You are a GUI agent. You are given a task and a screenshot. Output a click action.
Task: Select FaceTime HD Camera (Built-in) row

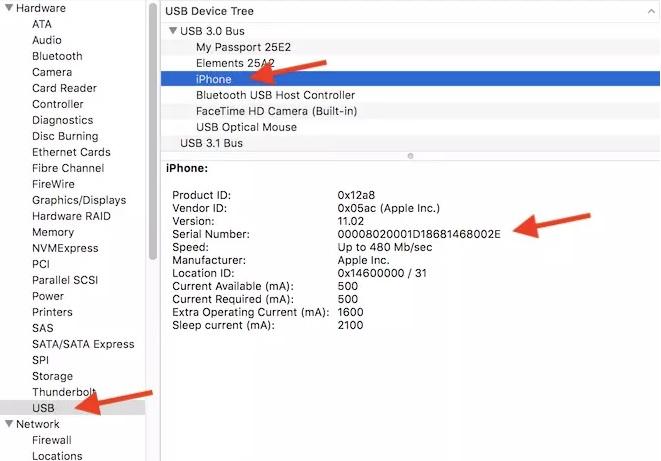coord(410,111)
